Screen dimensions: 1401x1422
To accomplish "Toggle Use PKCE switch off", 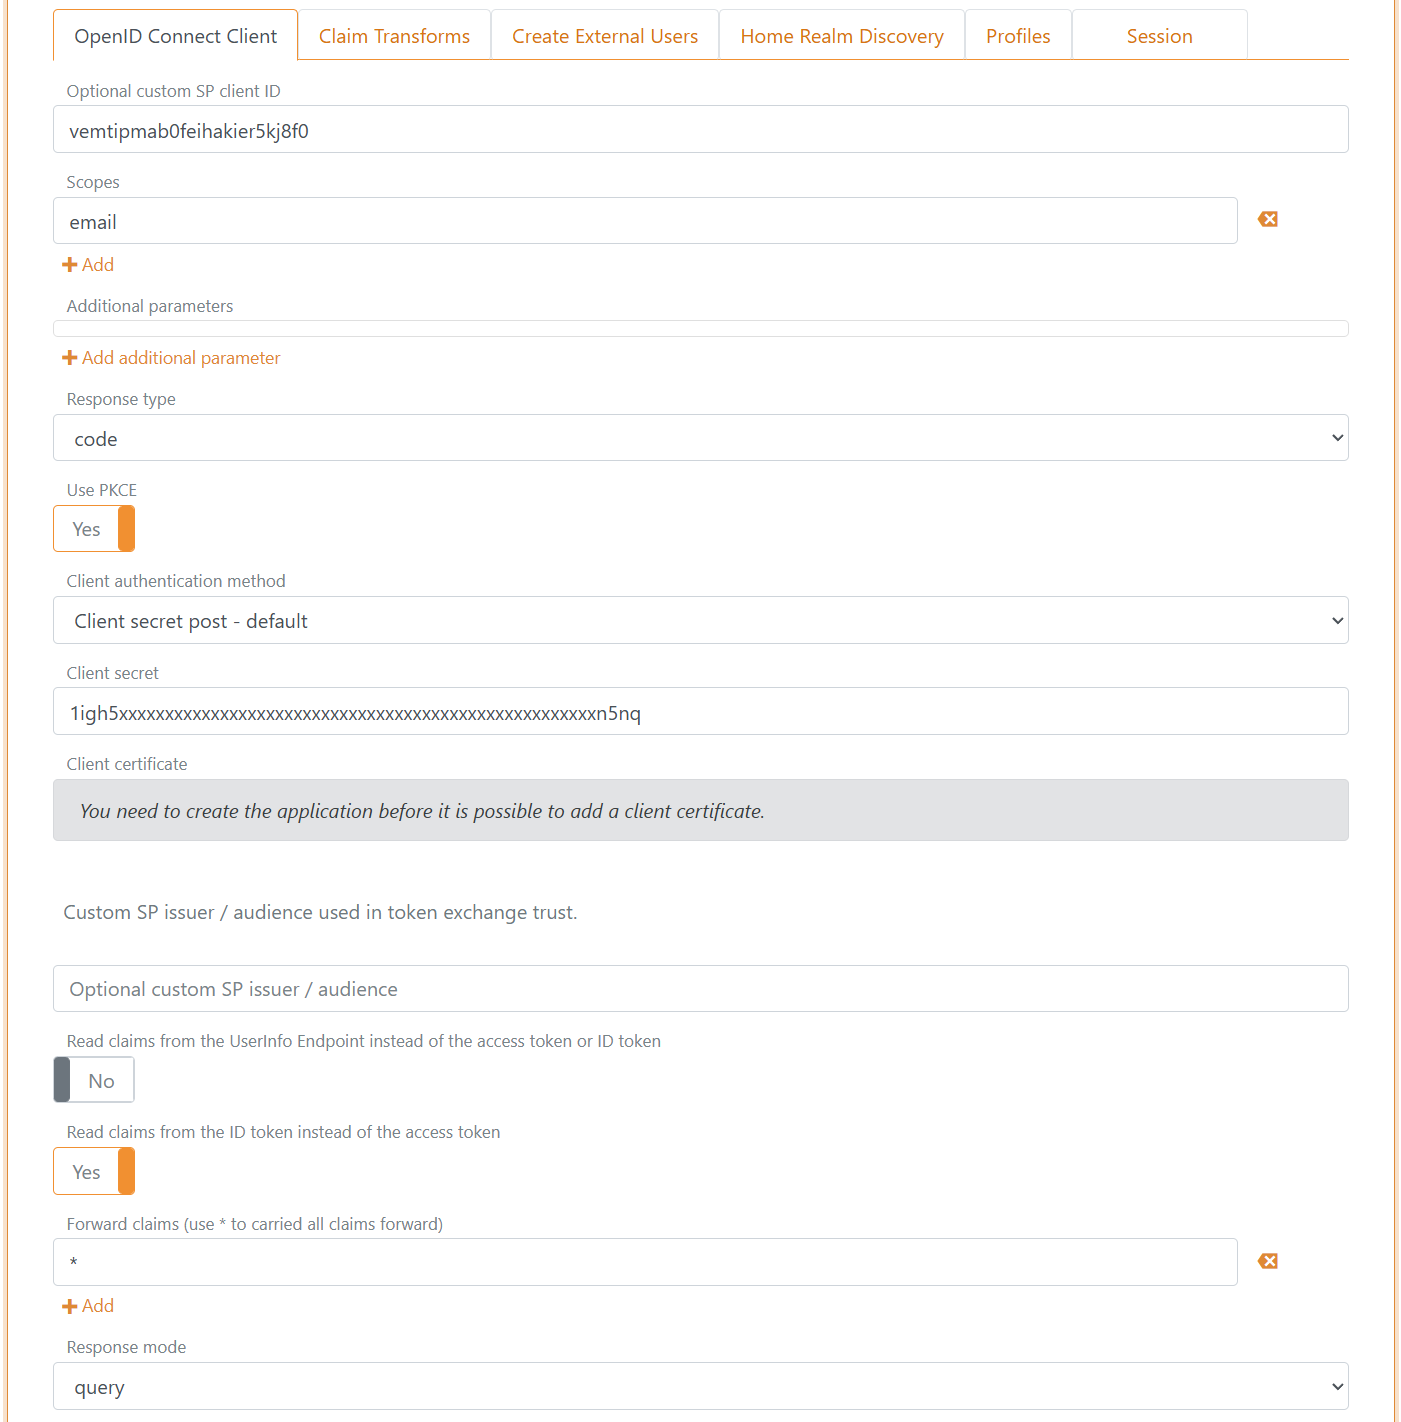I will pyautogui.click(x=94, y=529).
